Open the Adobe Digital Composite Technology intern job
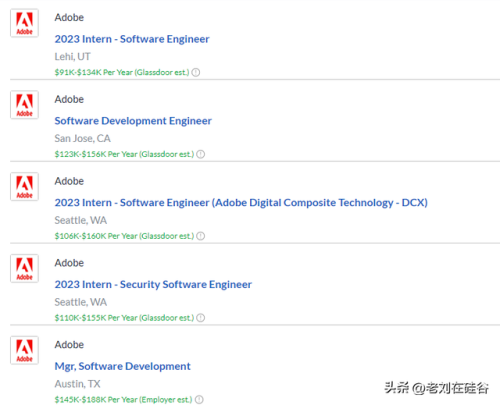Viewport: 500px width, 405px height. (x=241, y=203)
